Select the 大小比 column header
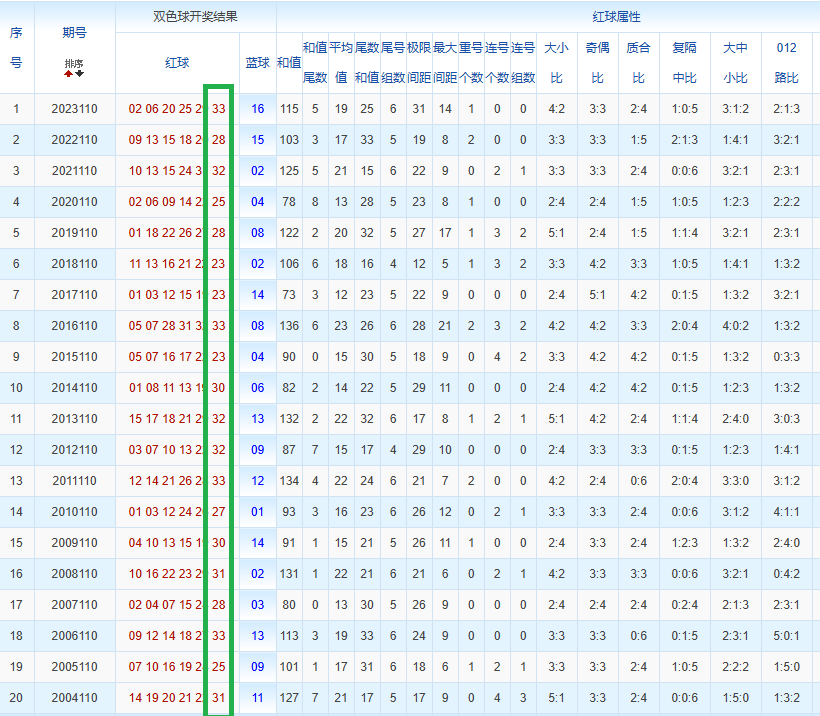Screen dimensions: 820x716 coord(556,63)
